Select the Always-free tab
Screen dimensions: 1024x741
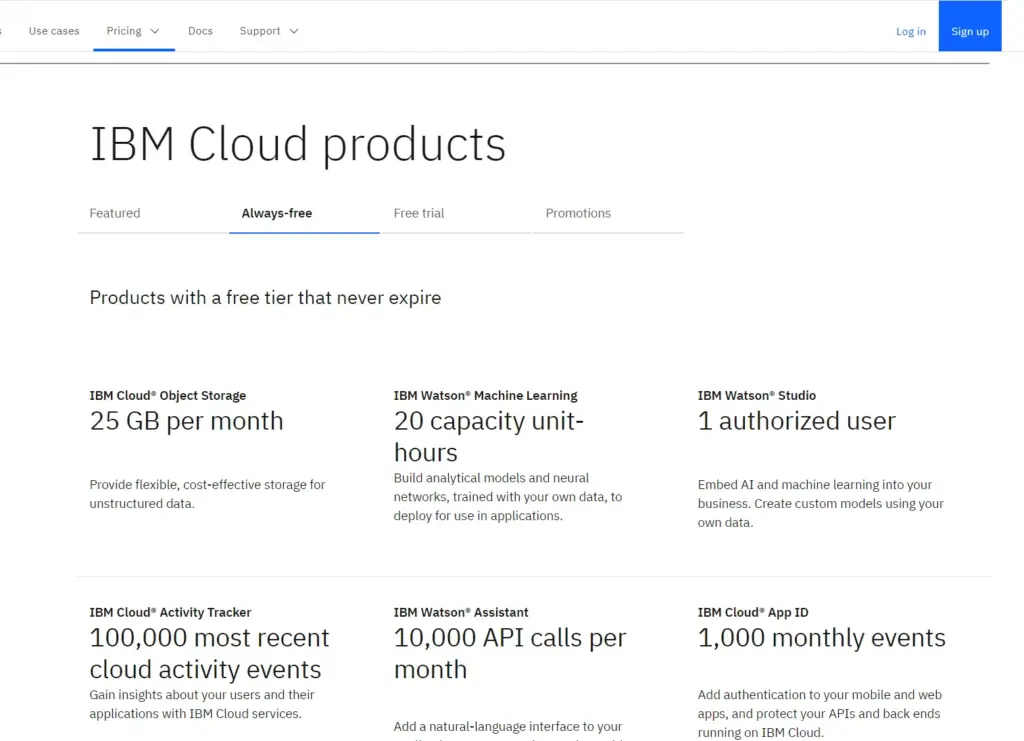pyautogui.click(x=304, y=213)
